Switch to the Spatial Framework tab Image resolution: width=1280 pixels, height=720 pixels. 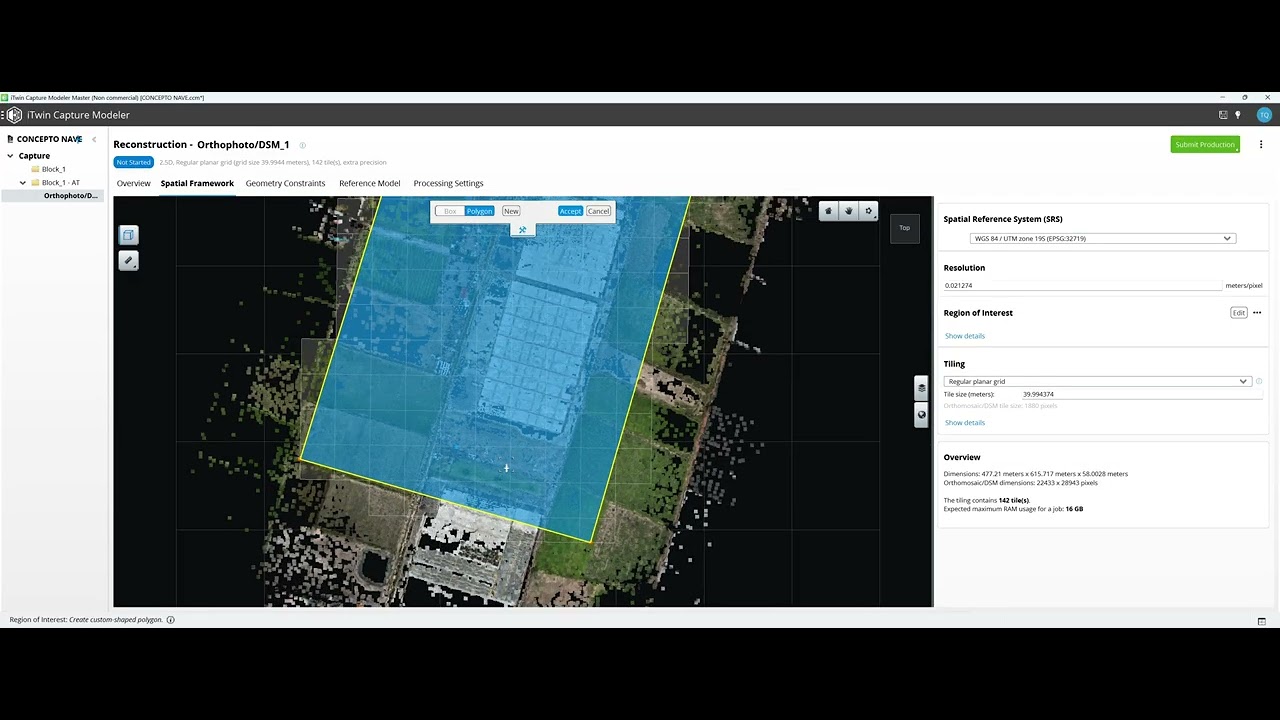point(197,183)
